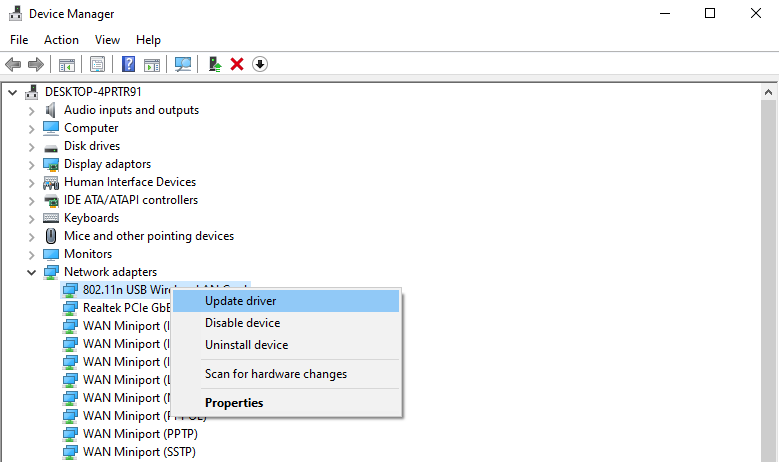Click the scrollbar up arrow
Viewport: 779px width, 462px height.
768,92
